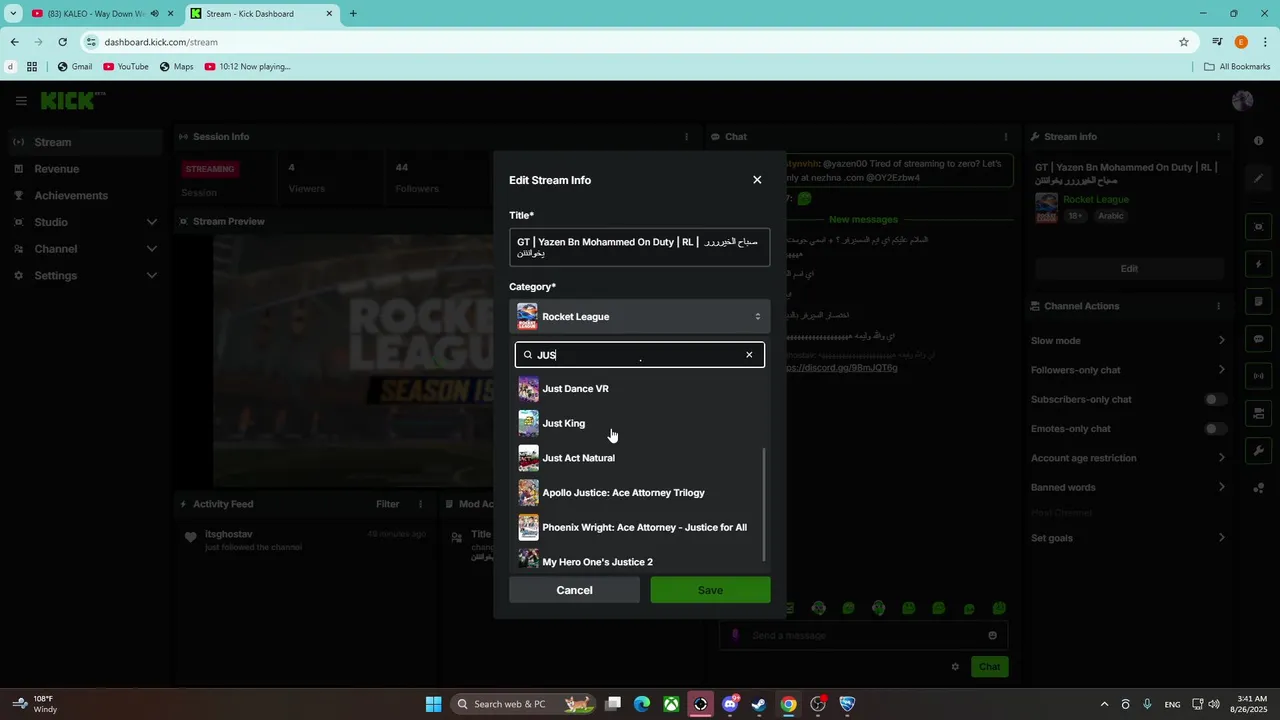
Task: Open the Rocket League category dropdown
Action: (x=639, y=317)
